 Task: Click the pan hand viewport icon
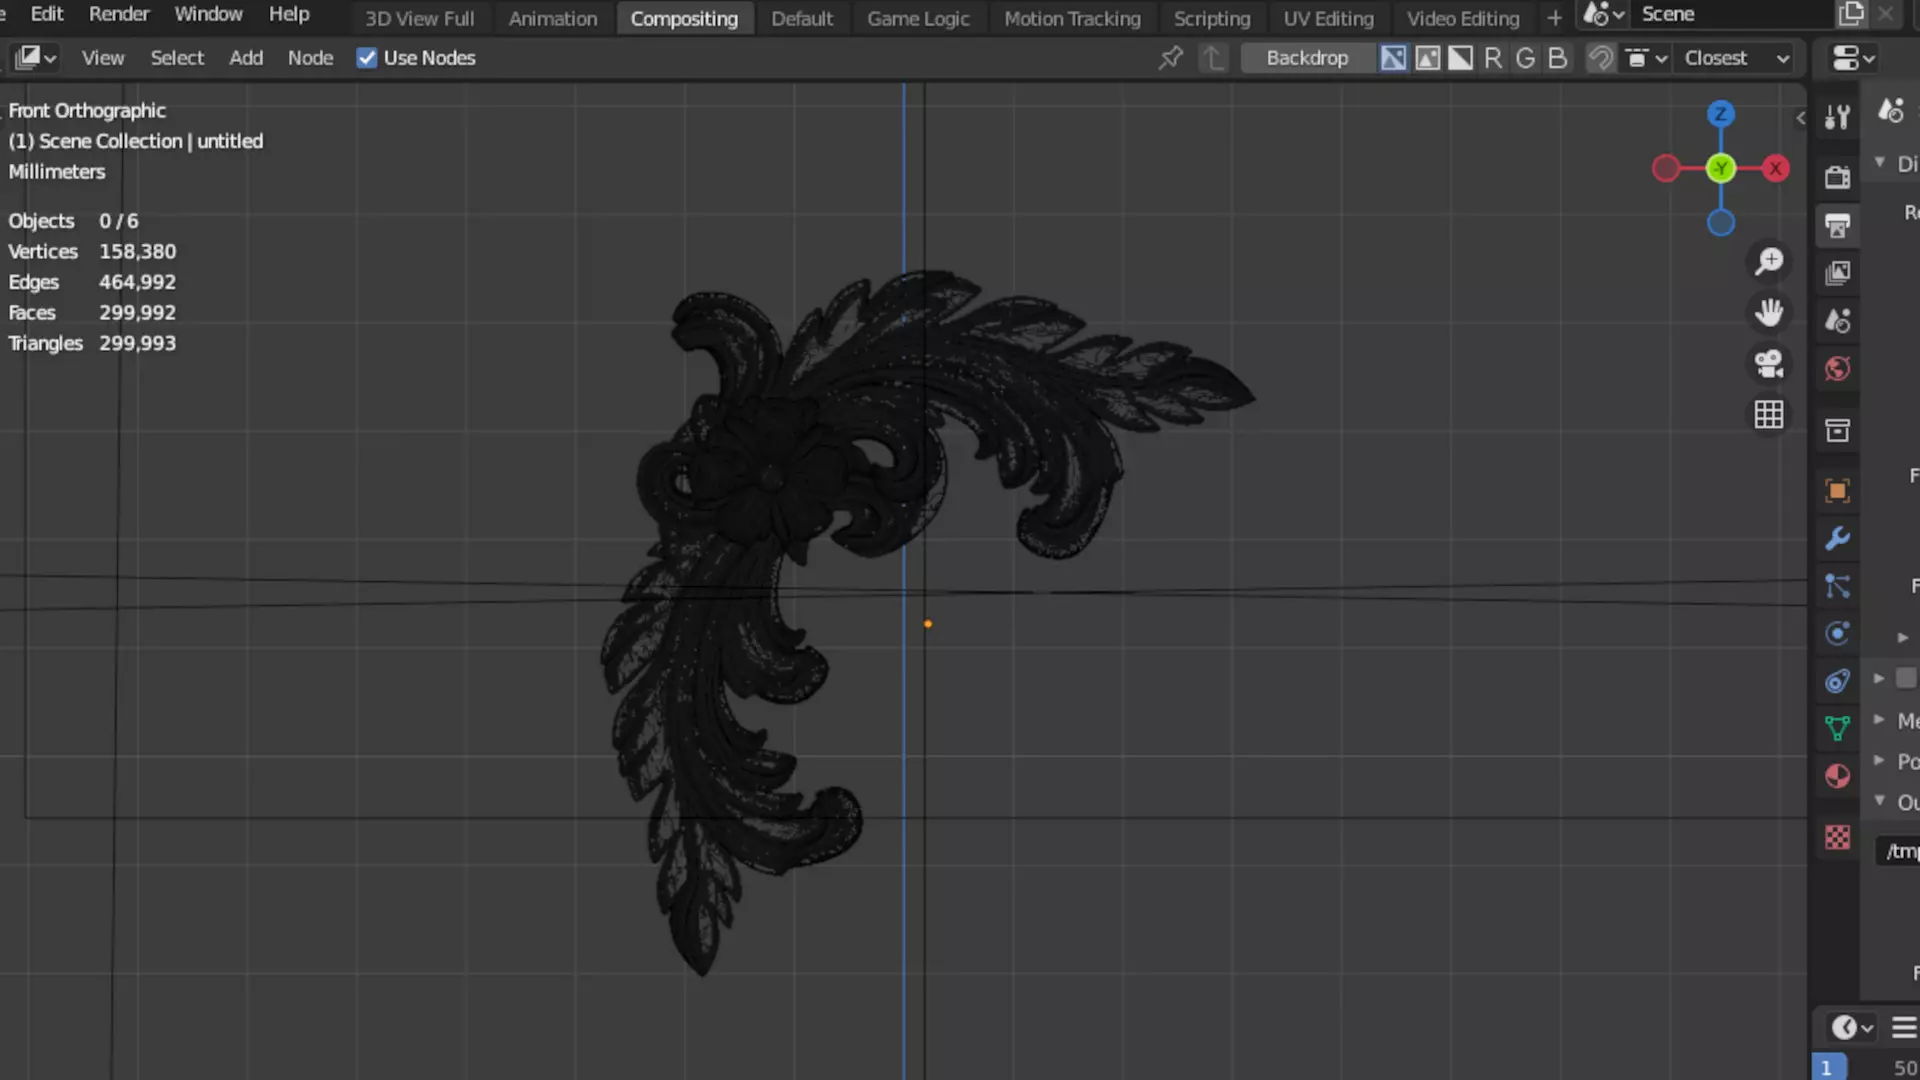coord(1769,313)
